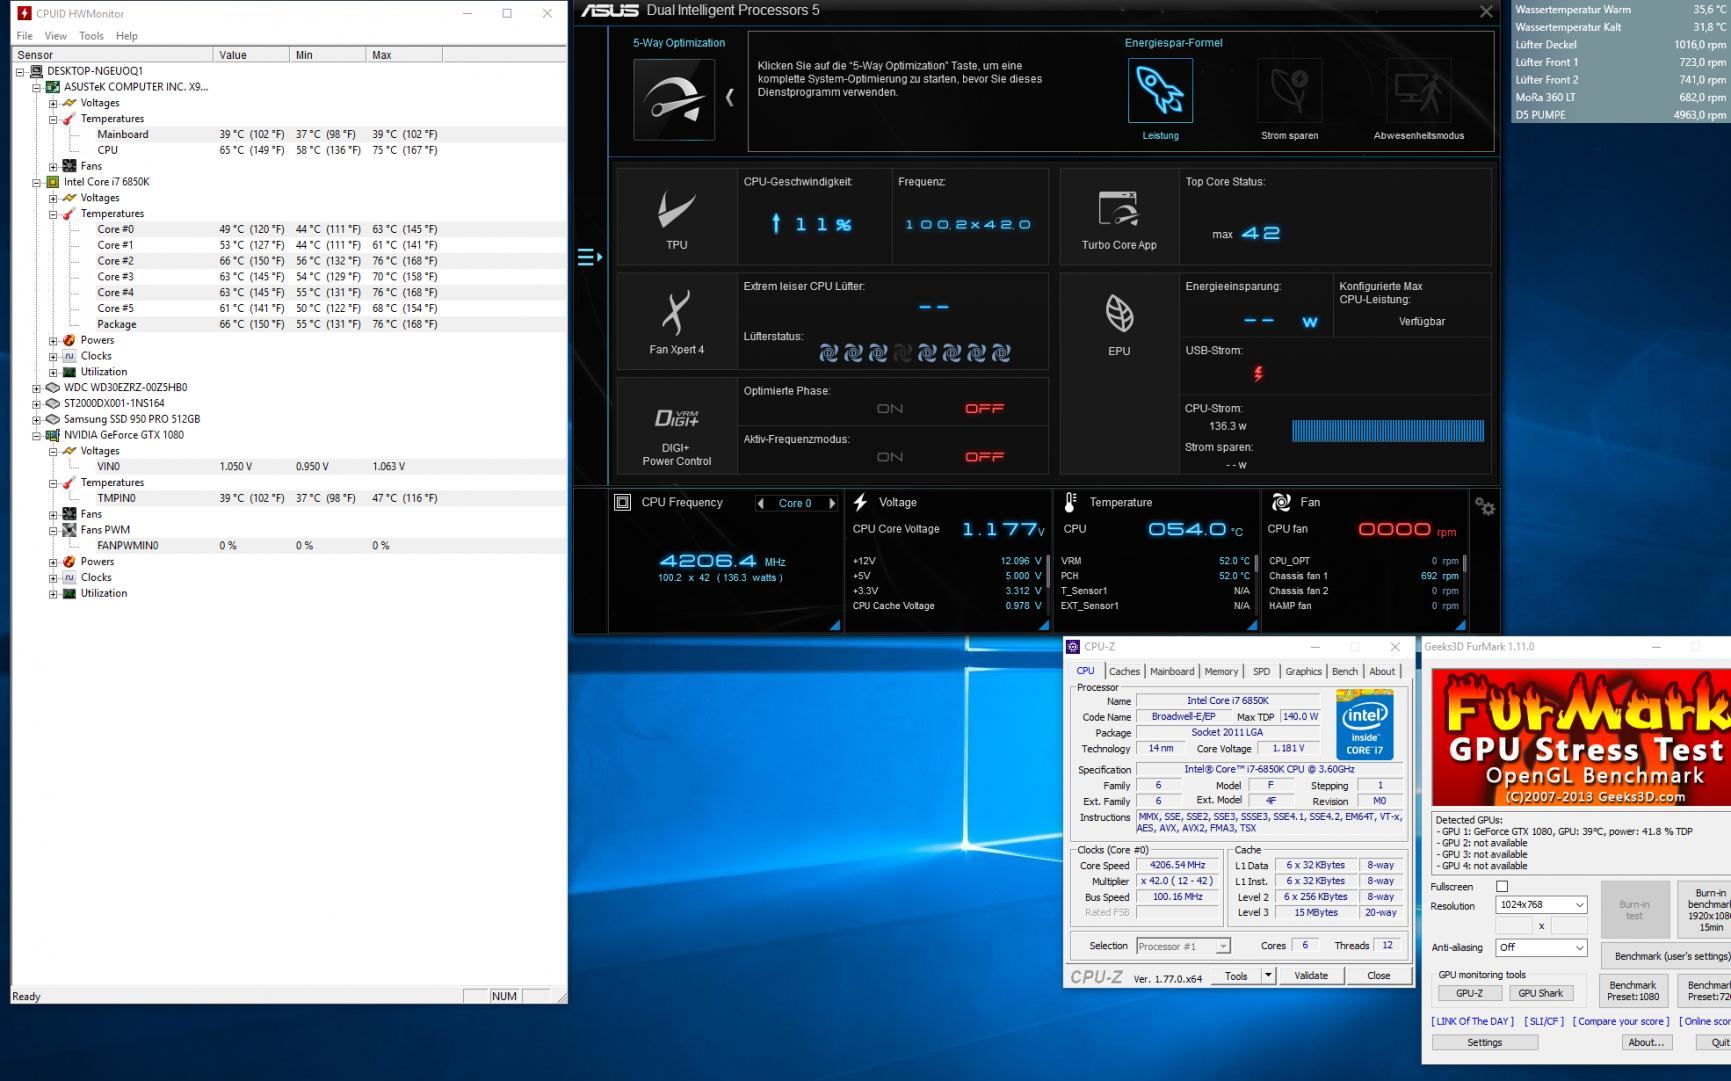Click the FurMark GPU Stress Test banner
The image size is (1731, 1081).
1580,738
